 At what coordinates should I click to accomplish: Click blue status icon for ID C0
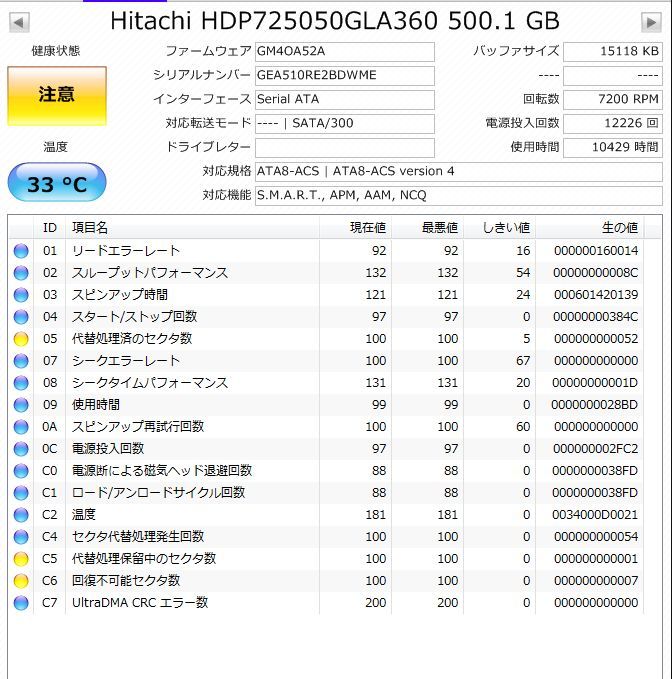21,471
